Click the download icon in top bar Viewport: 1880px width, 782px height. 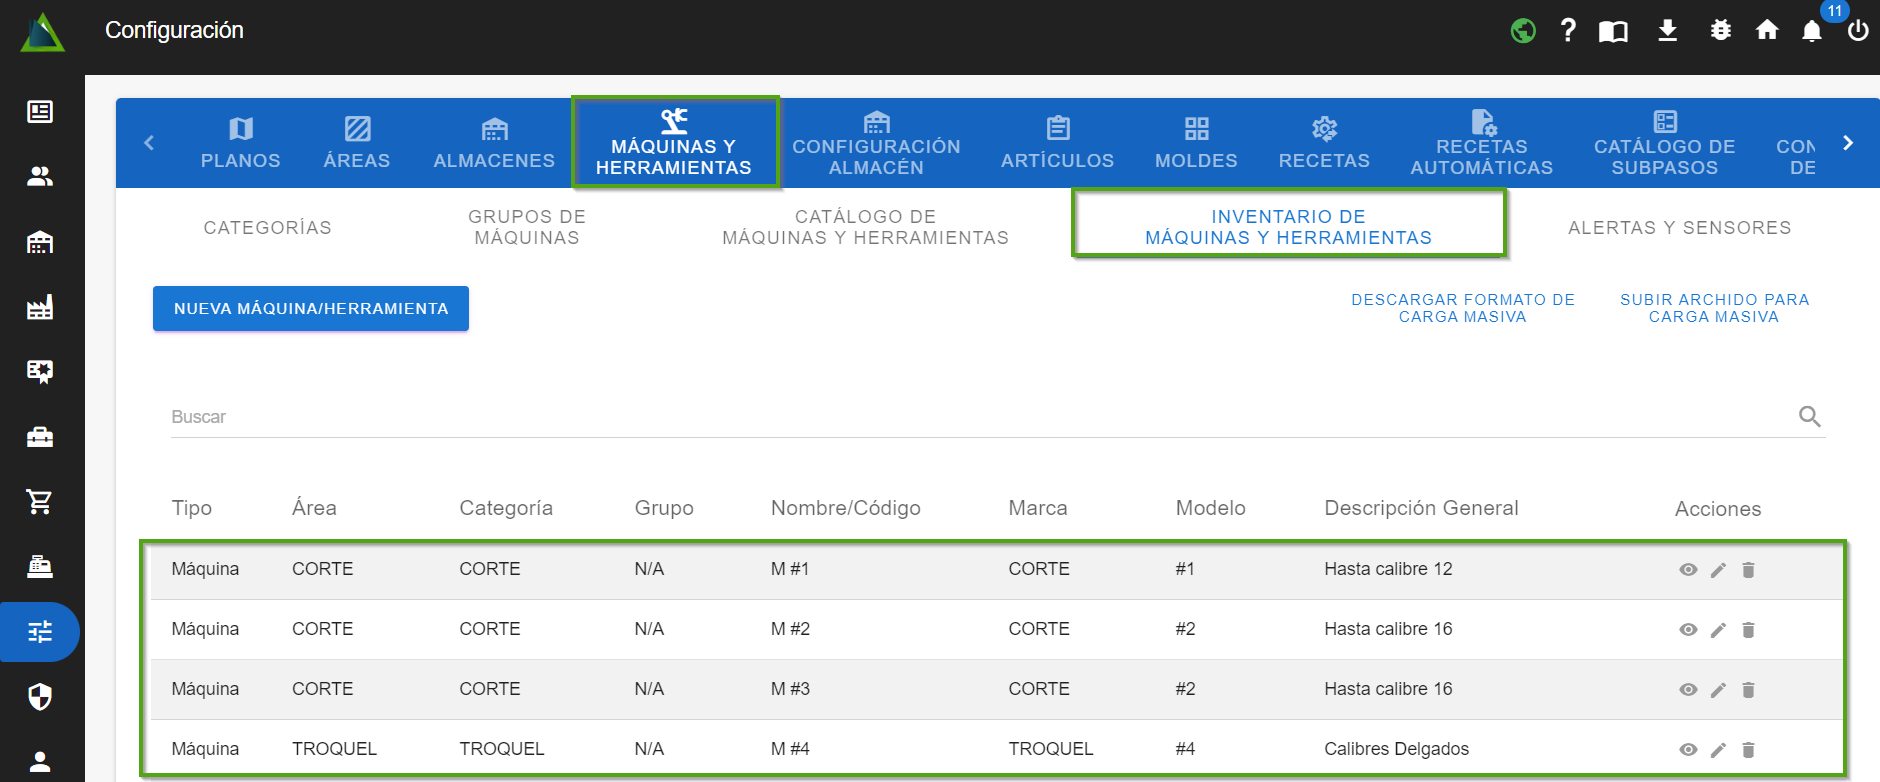[x=1667, y=31]
